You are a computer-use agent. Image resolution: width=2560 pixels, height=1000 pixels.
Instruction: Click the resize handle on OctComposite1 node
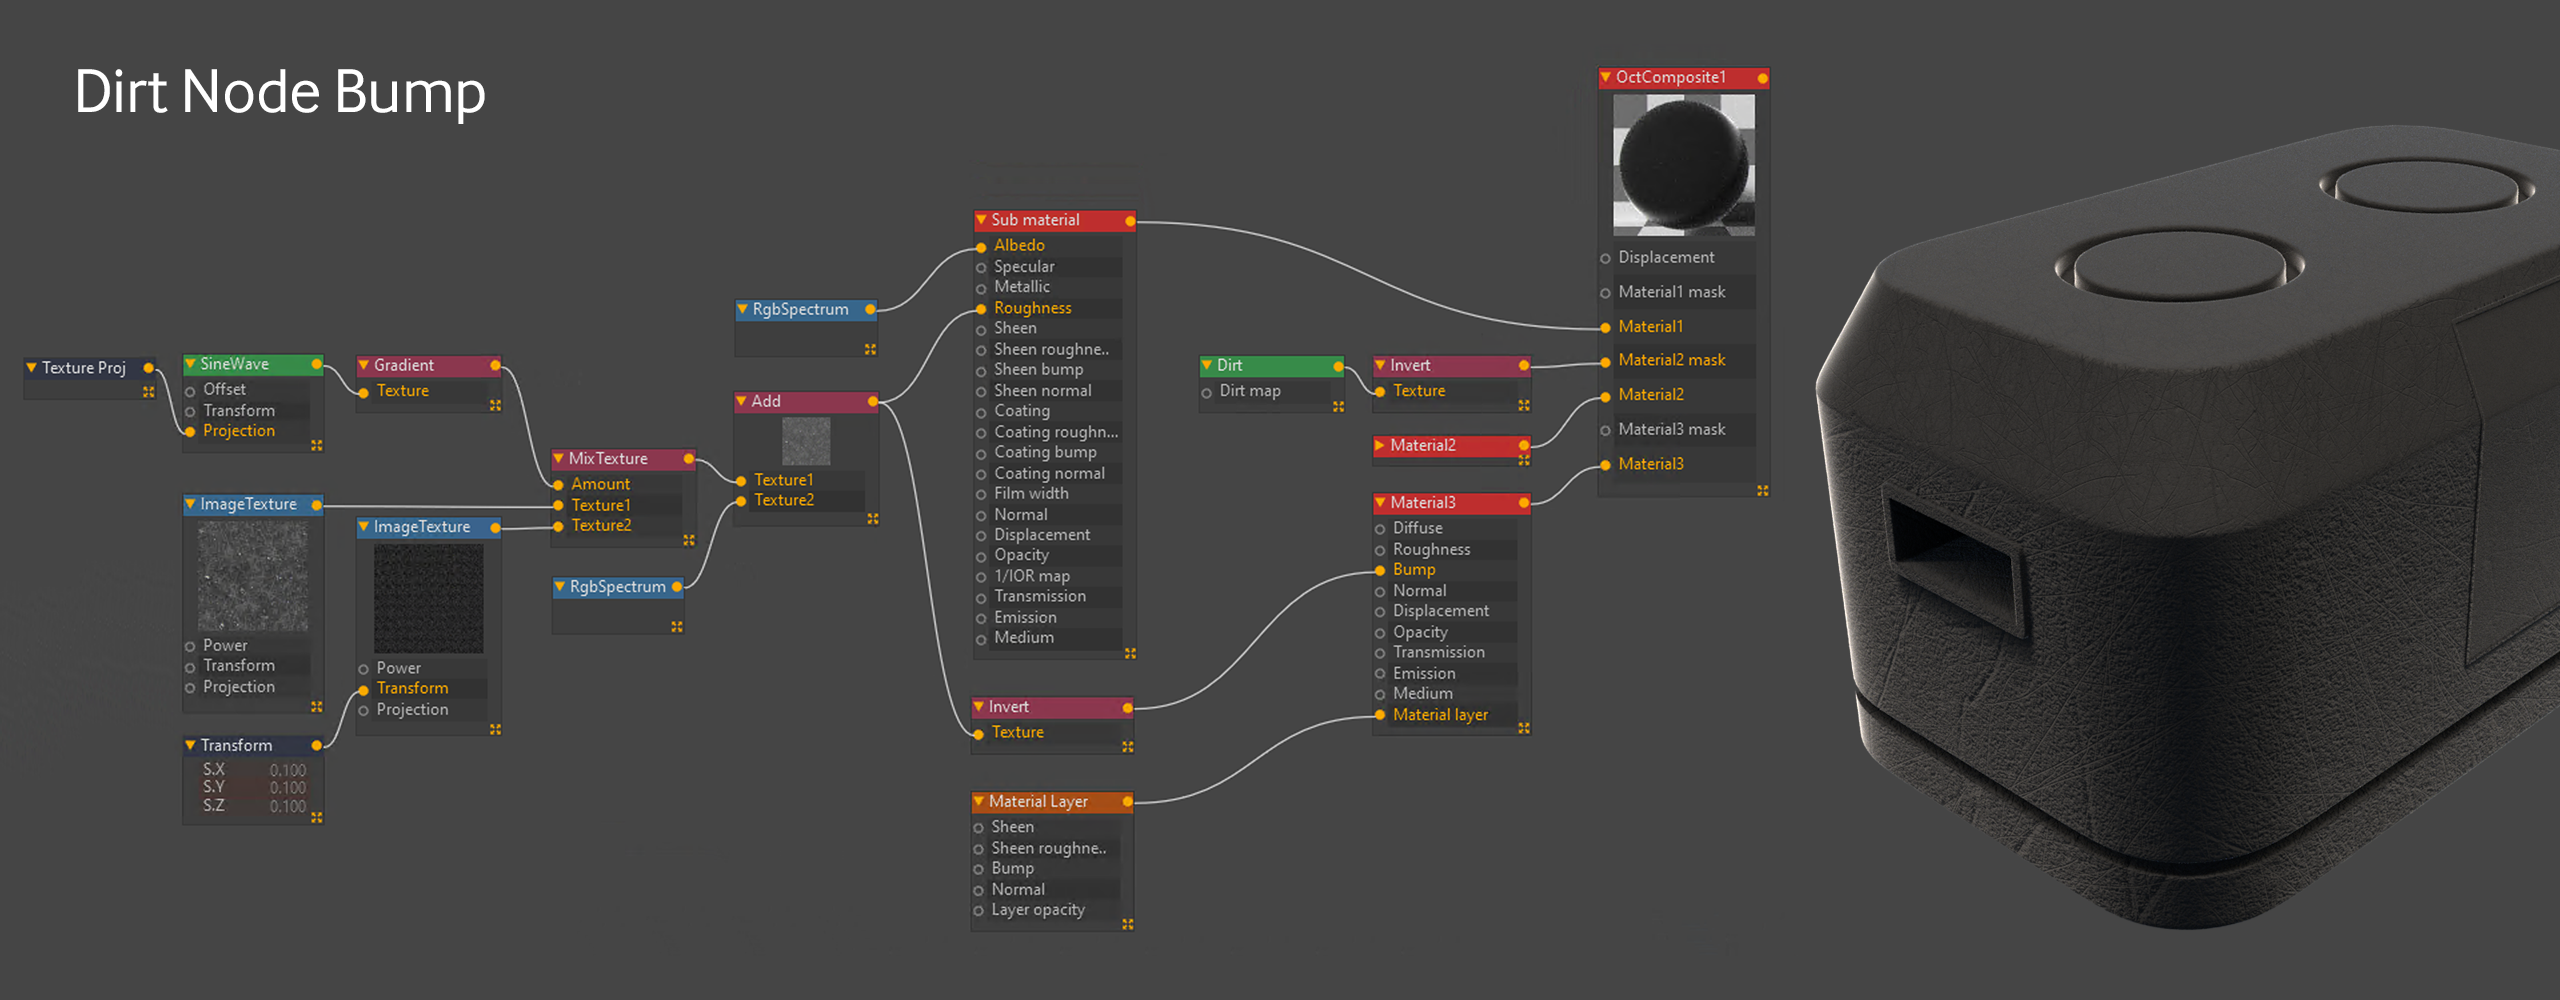[x=1762, y=491]
